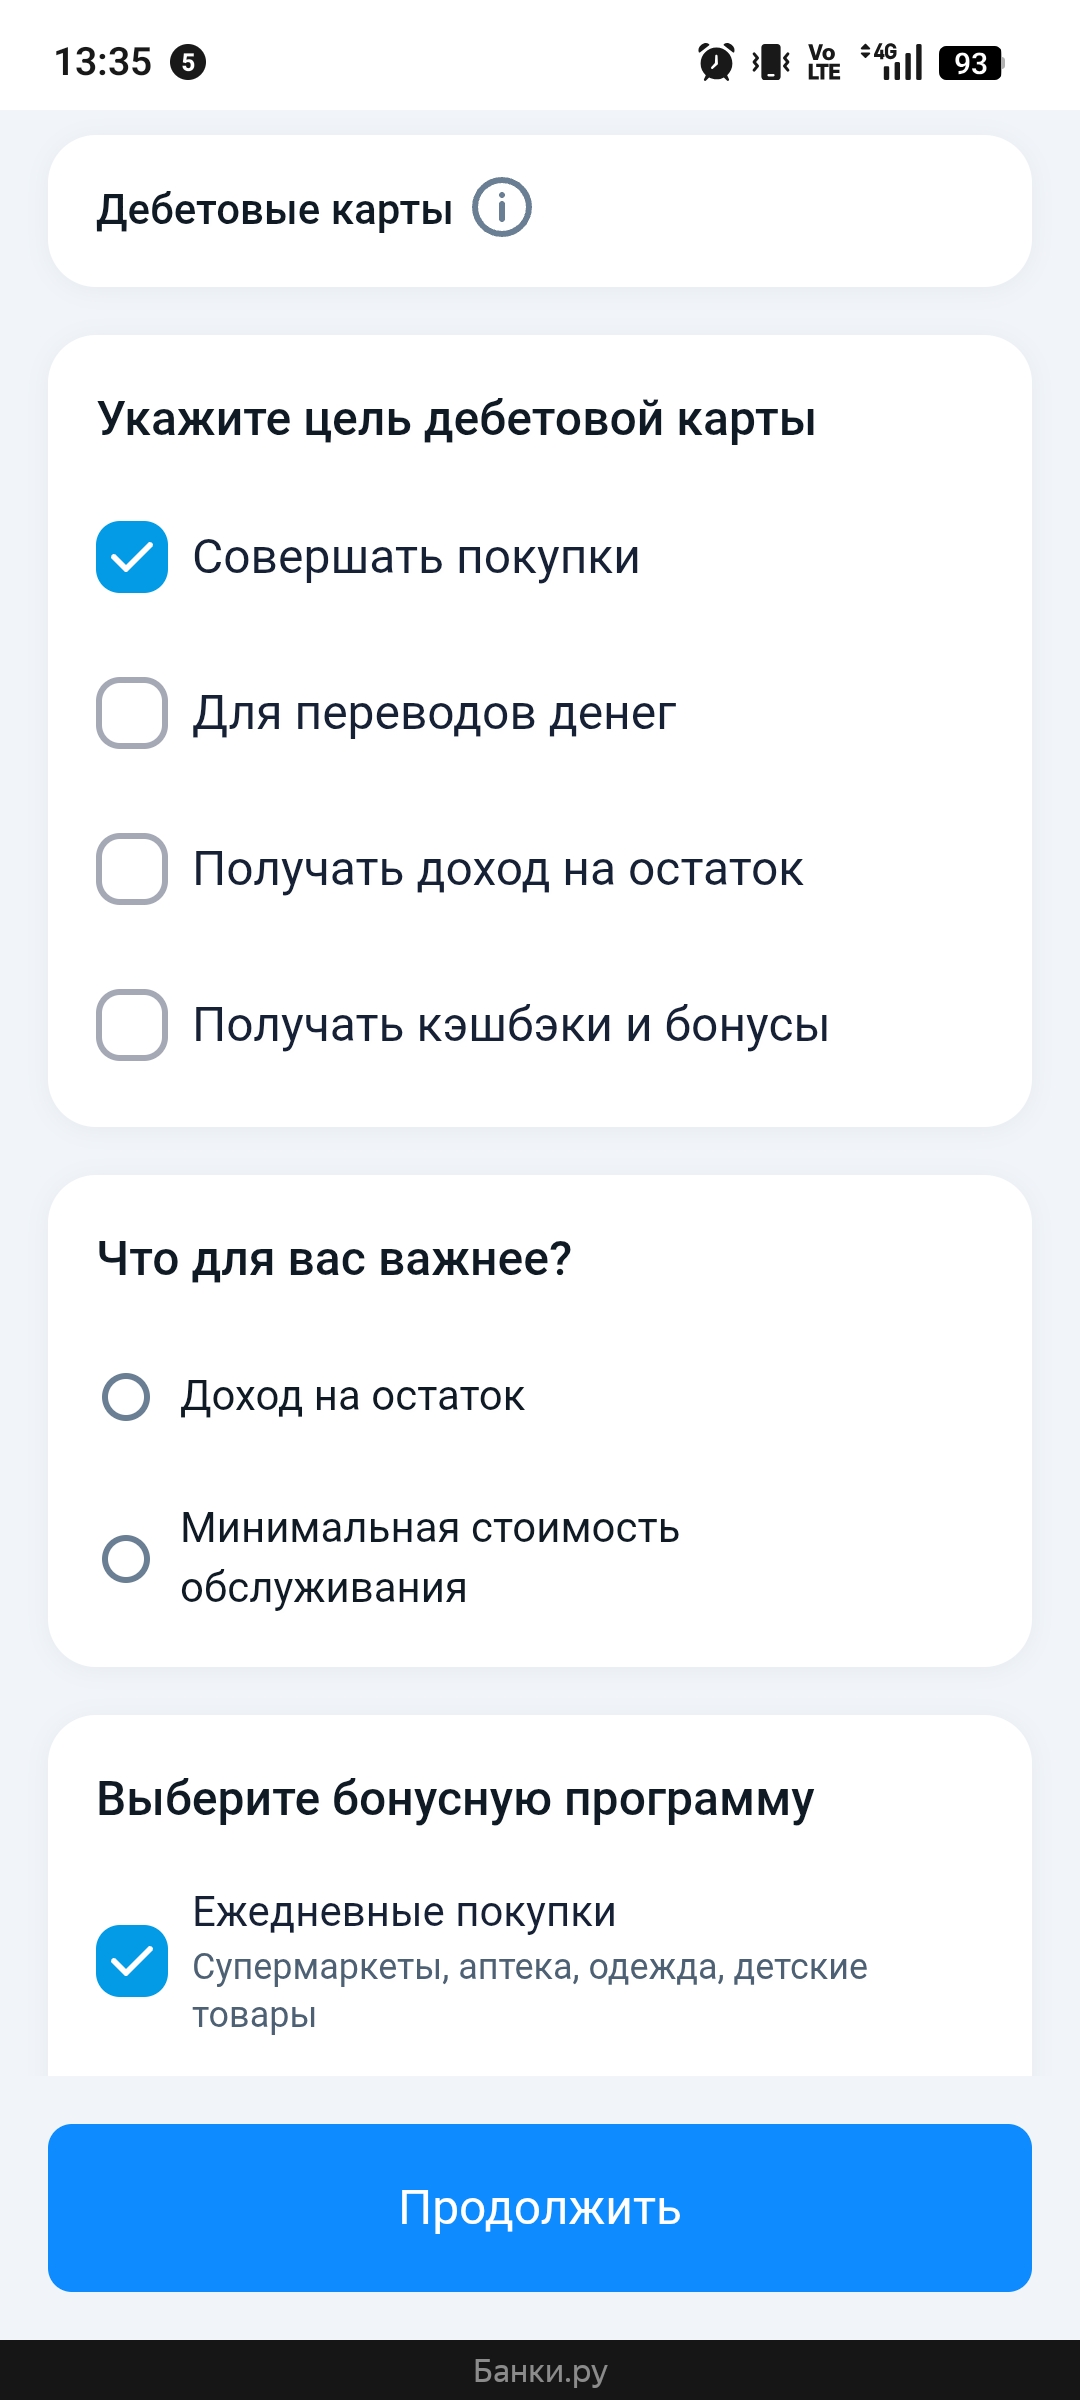Viewport: 1080px width, 2400px height.
Task: Tap the status bar clock time
Action: [x=103, y=62]
